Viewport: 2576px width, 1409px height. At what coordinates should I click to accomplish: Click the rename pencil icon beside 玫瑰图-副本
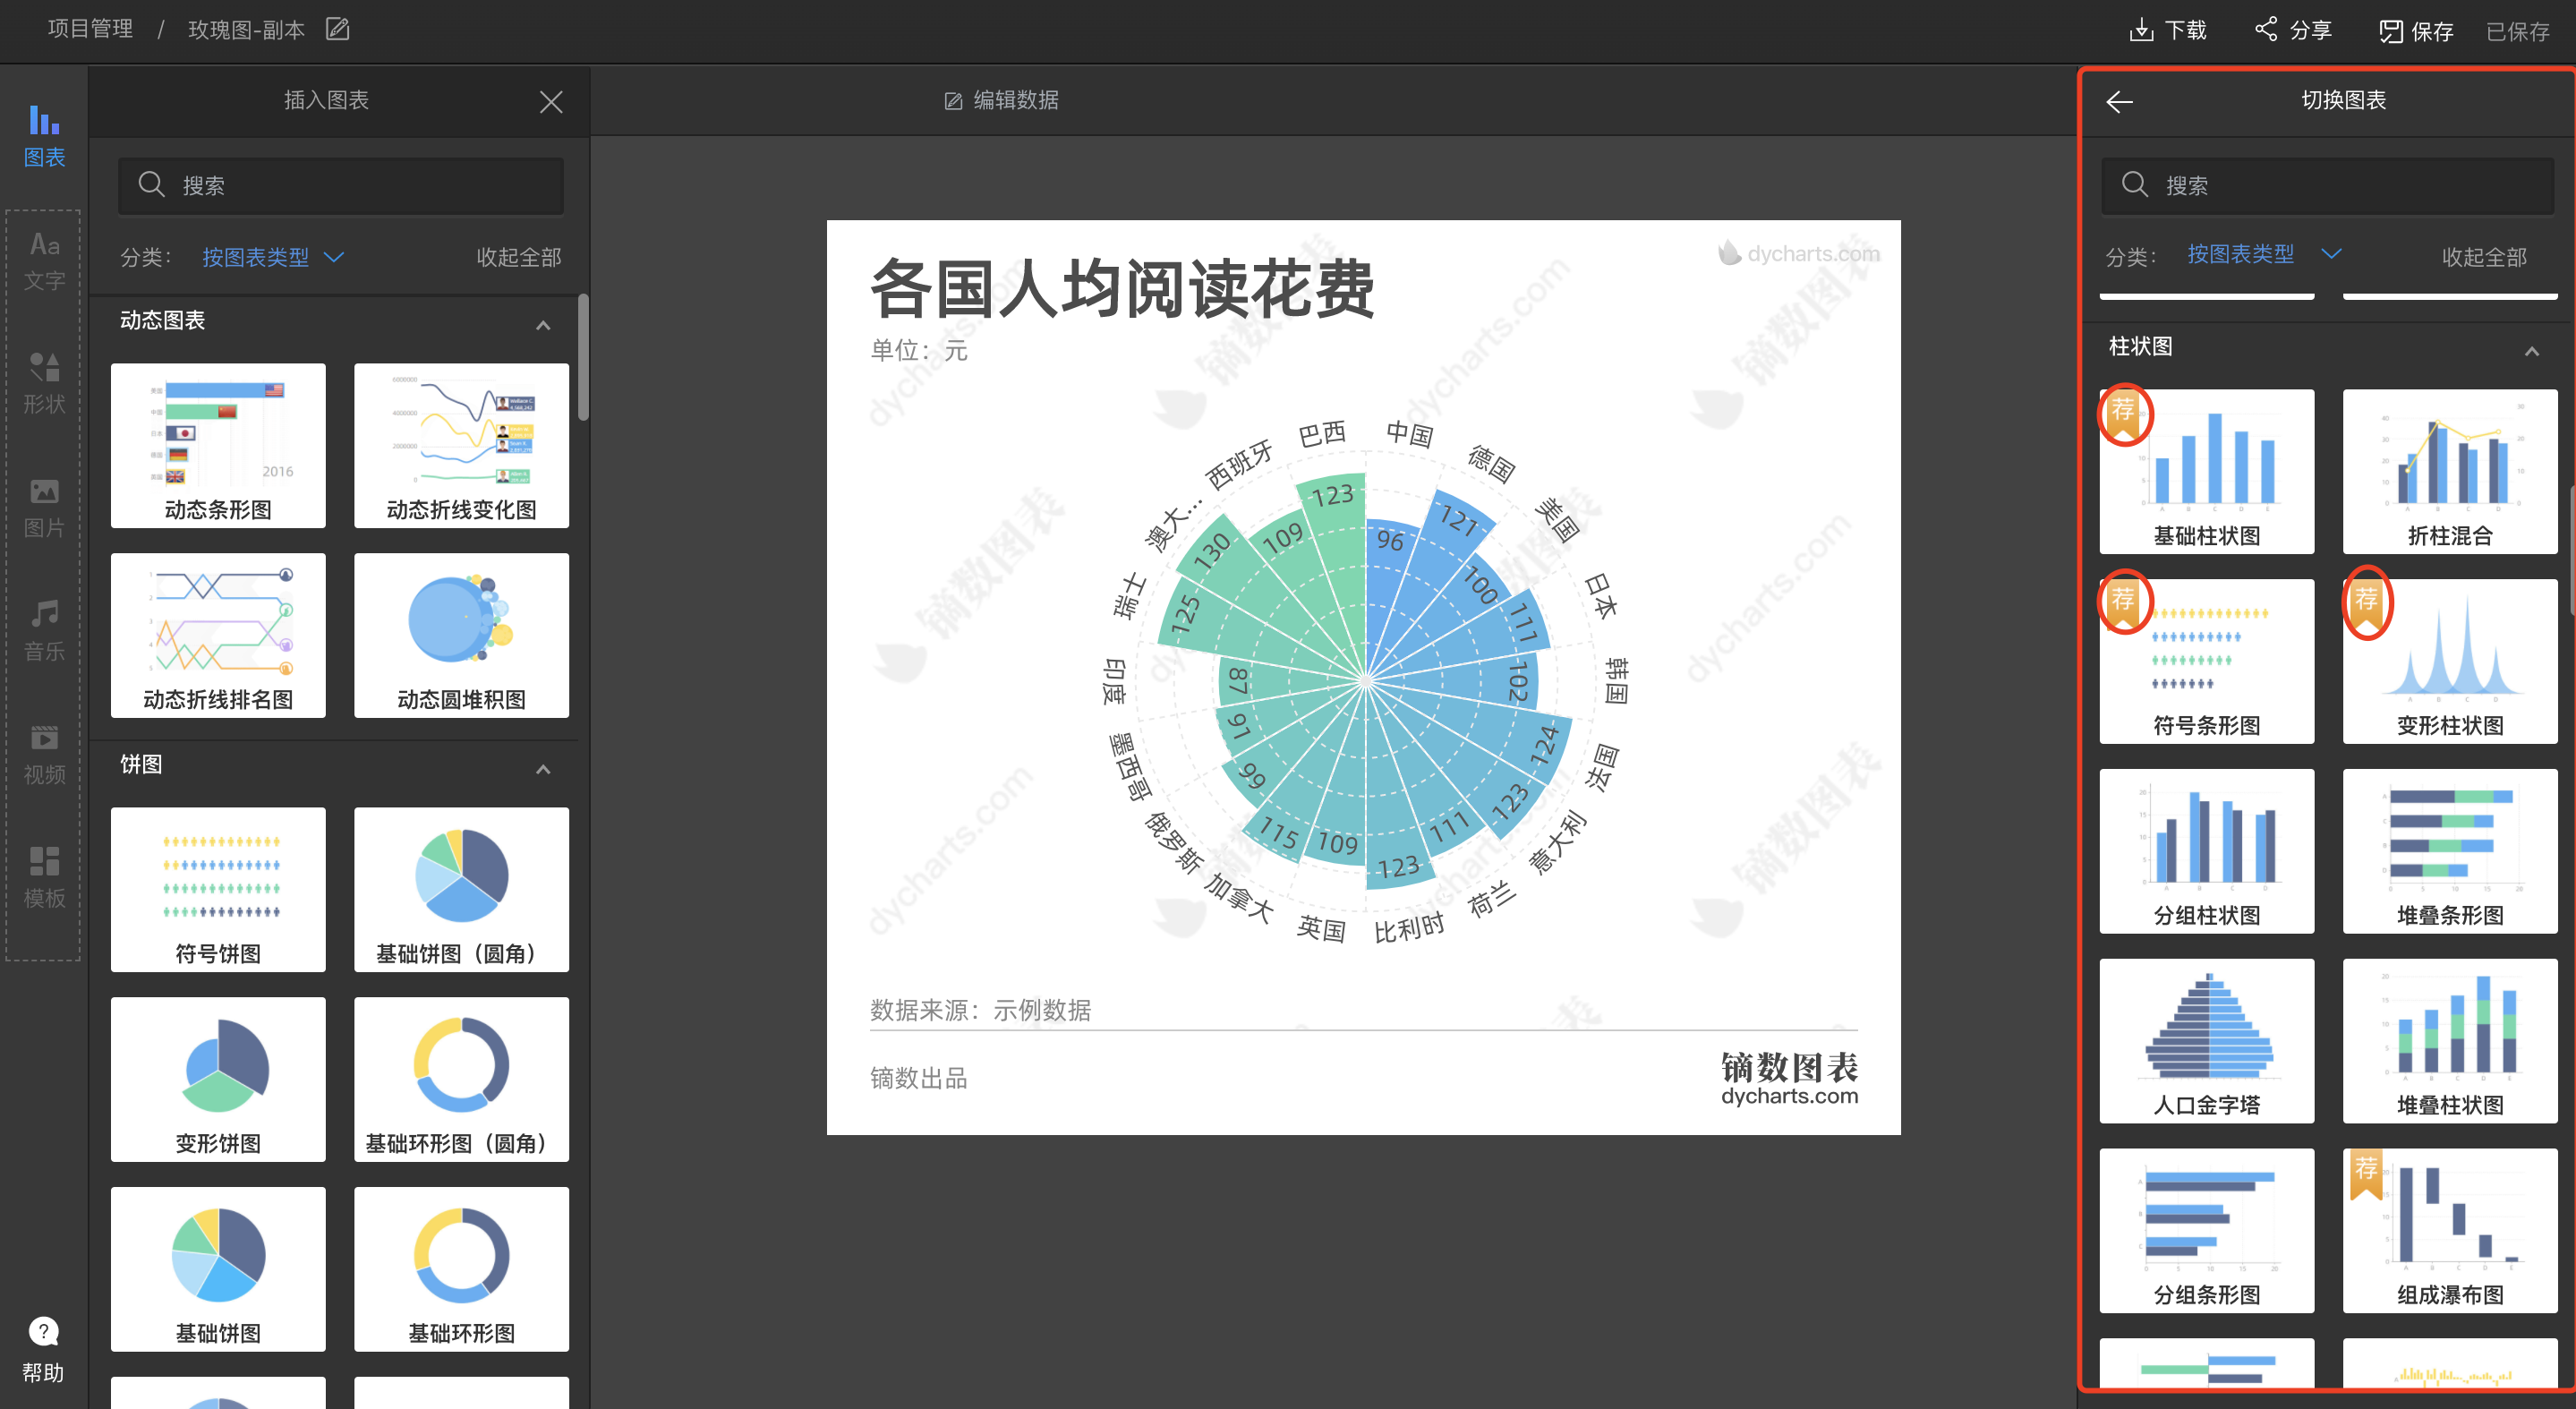338,29
